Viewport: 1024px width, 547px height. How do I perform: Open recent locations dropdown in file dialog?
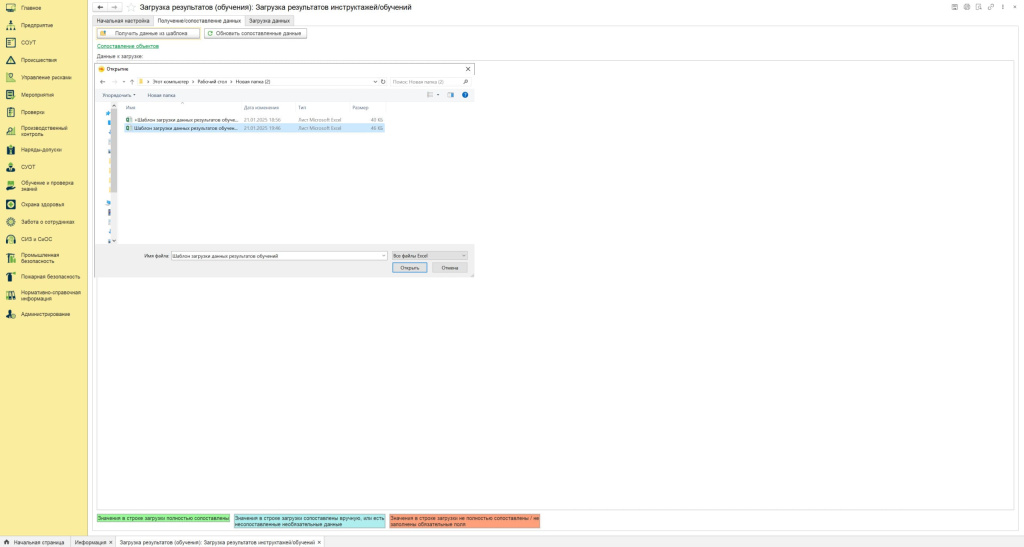123,82
